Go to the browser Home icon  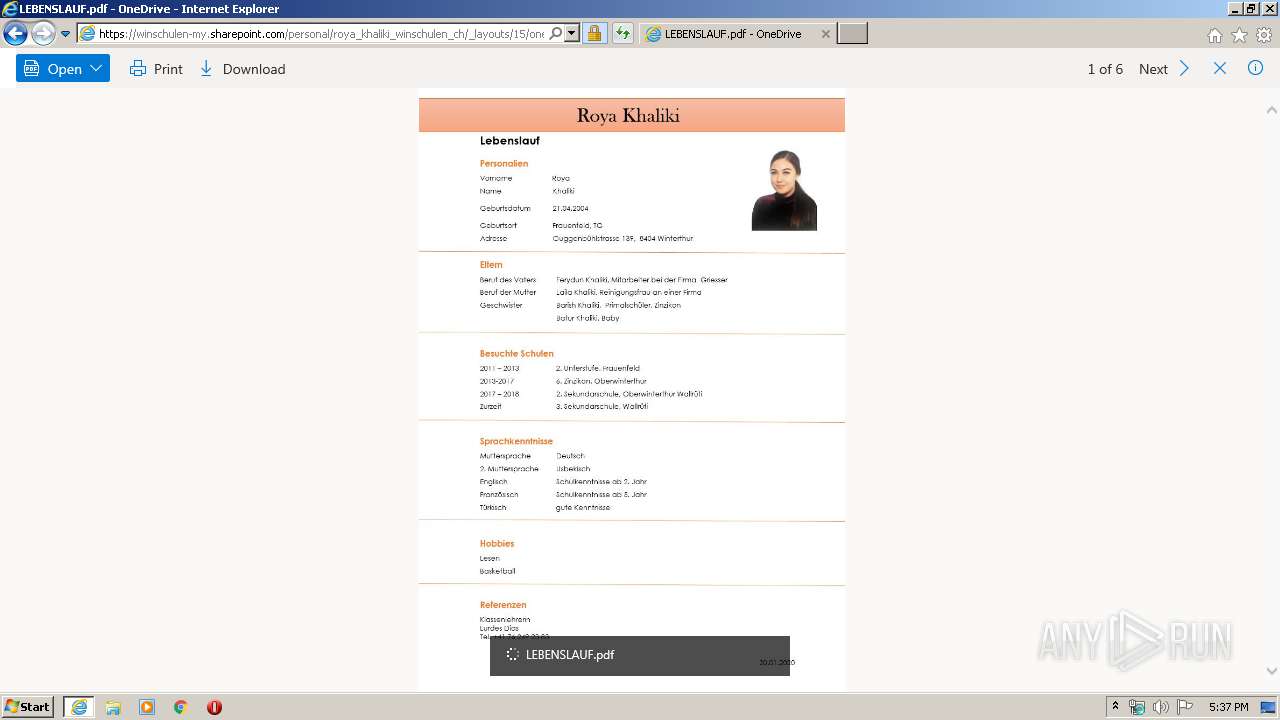(x=1214, y=35)
